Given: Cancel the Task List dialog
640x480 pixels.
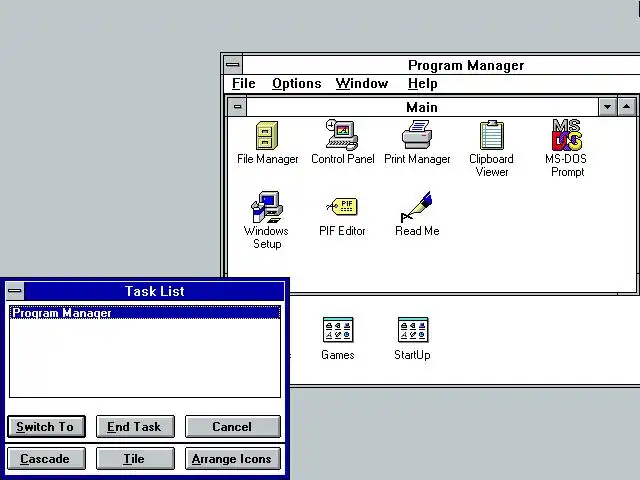Looking at the screenshot, I should pyautogui.click(x=233, y=427).
